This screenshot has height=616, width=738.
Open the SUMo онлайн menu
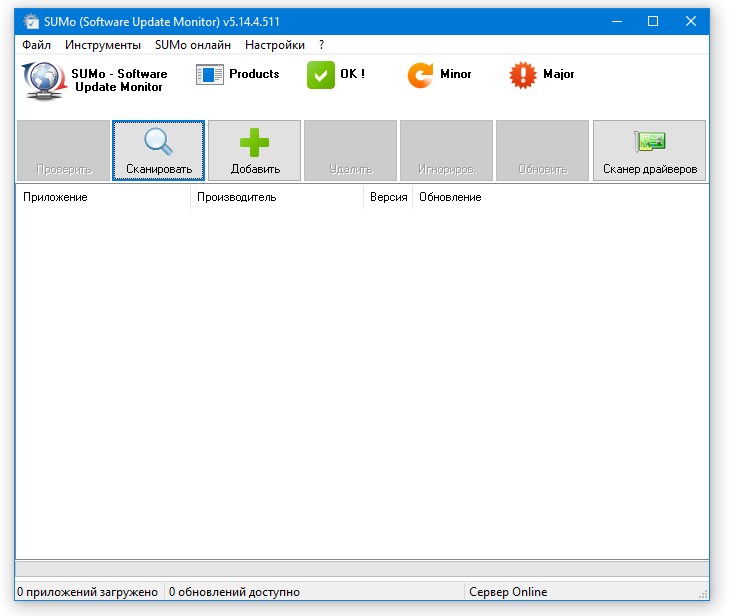193,45
